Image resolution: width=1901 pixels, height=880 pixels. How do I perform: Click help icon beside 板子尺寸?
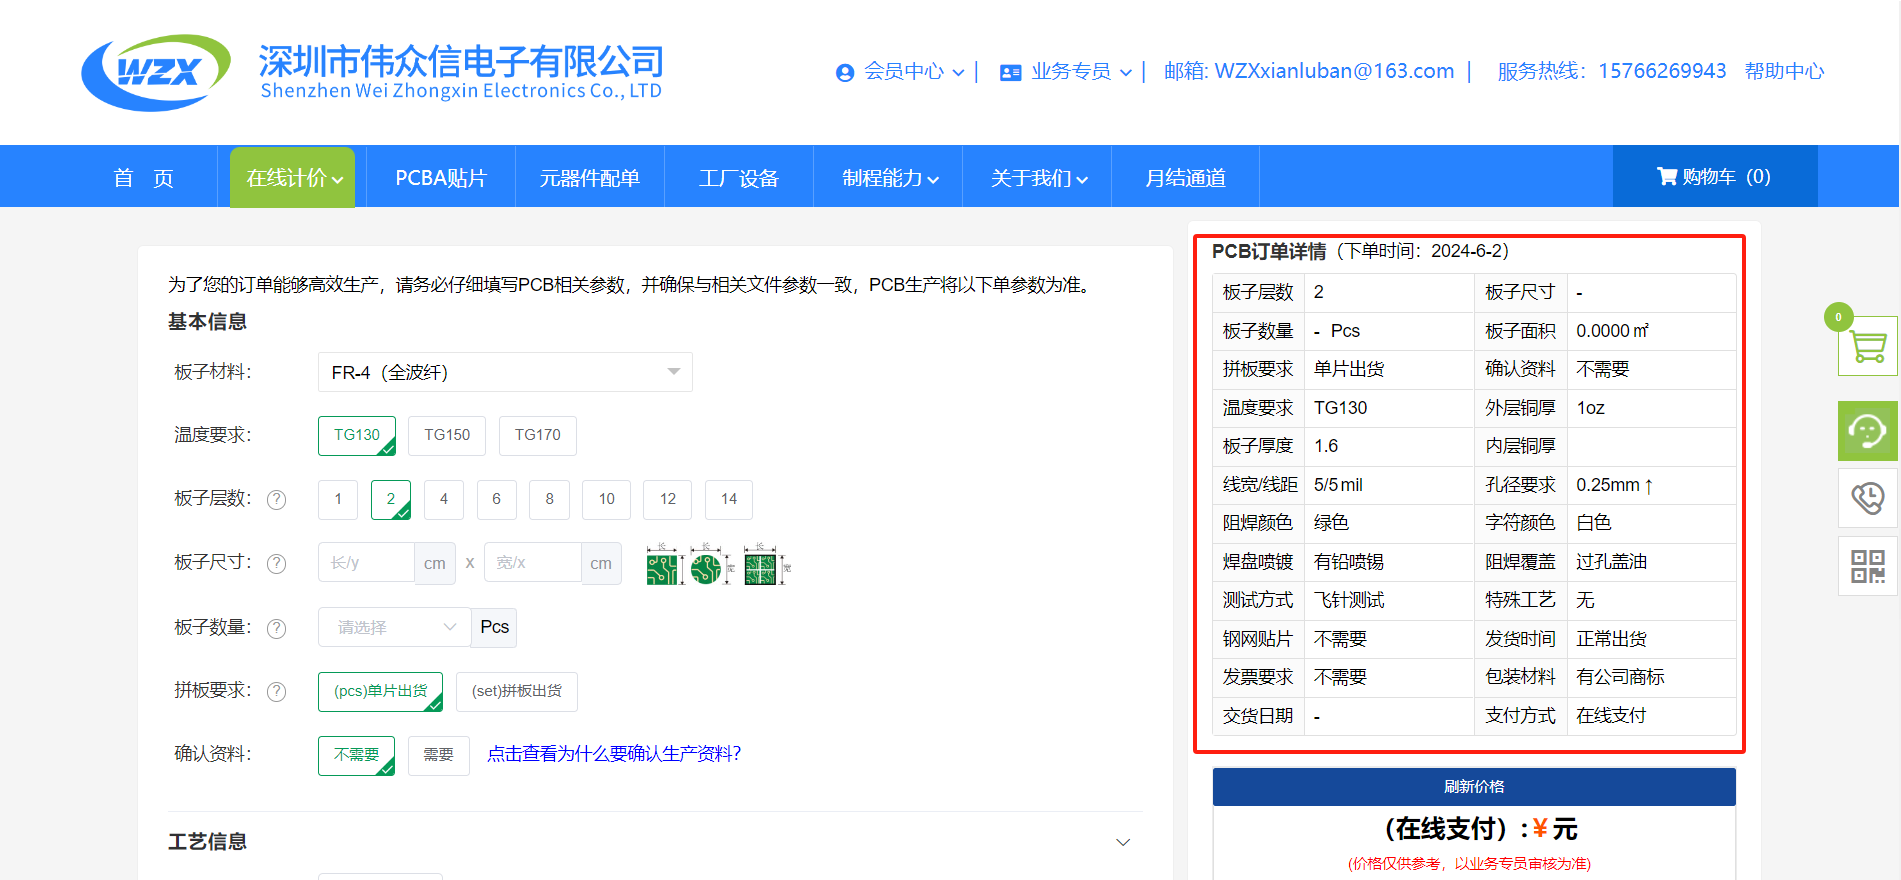point(277,564)
